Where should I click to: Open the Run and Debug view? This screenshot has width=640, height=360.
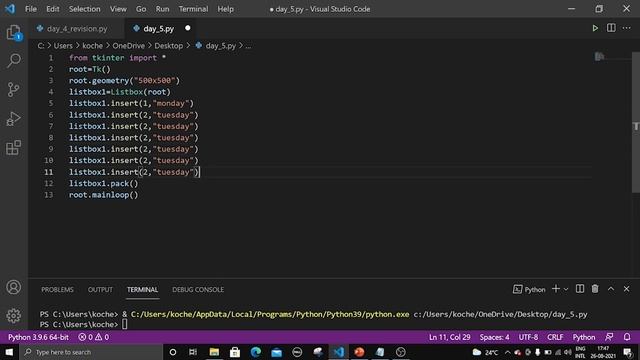(x=13, y=119)
